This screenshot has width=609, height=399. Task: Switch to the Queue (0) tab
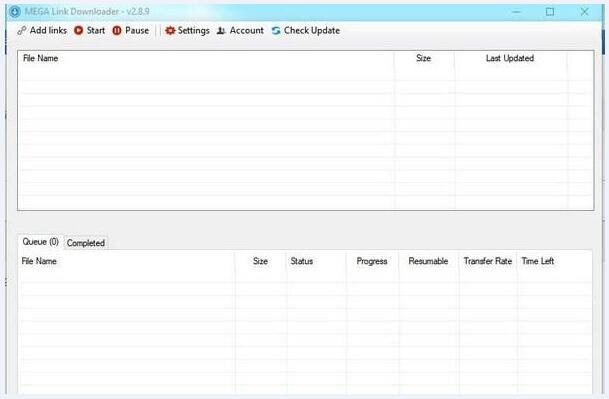(40, 242)
